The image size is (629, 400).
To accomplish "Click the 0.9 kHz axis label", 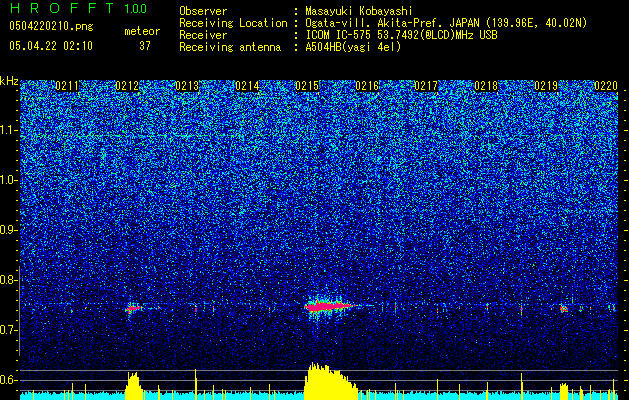I will click(x=9, y=230).
